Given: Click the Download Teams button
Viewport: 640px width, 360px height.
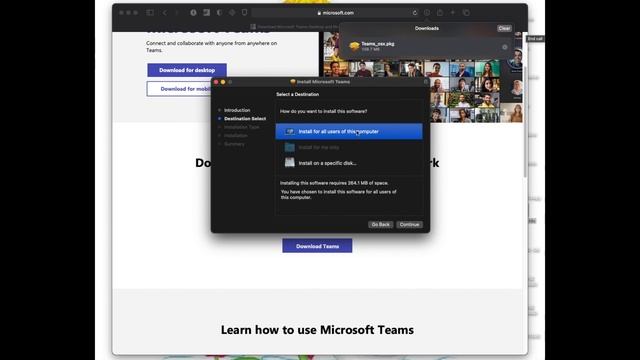Looking at the screenshot, I should (x=317, y=246).
